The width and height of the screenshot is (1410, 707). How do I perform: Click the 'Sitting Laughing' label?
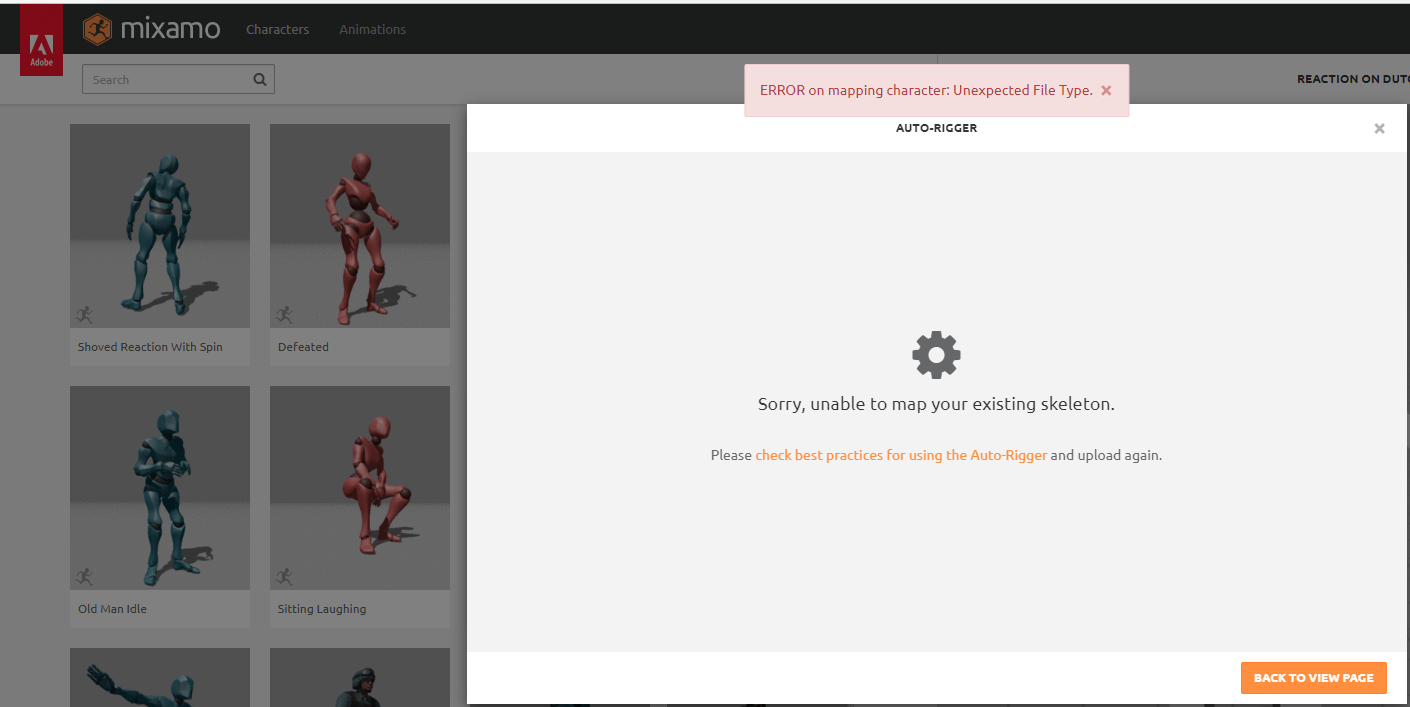click(322, 609)
